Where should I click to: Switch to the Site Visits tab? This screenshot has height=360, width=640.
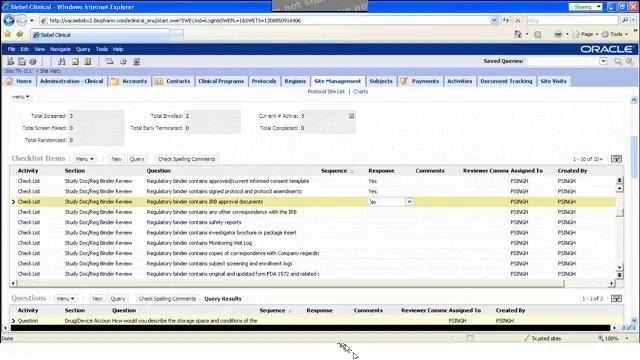(553, 81)
